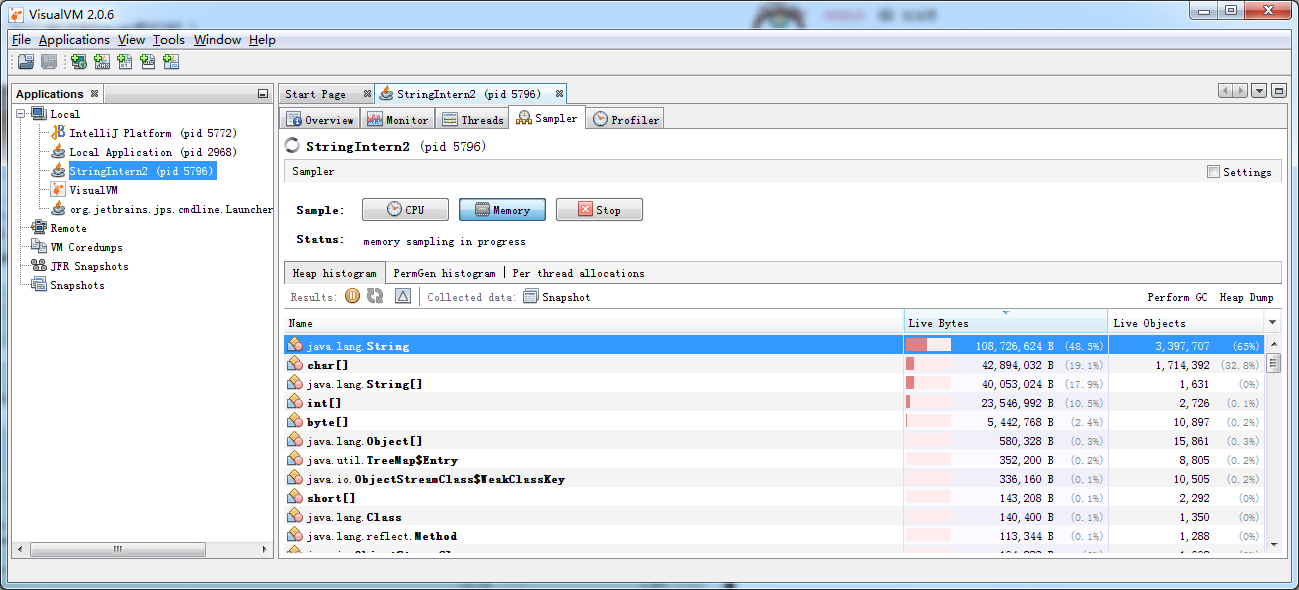
Task: Open the Help menu
Action: click(262, 40)
